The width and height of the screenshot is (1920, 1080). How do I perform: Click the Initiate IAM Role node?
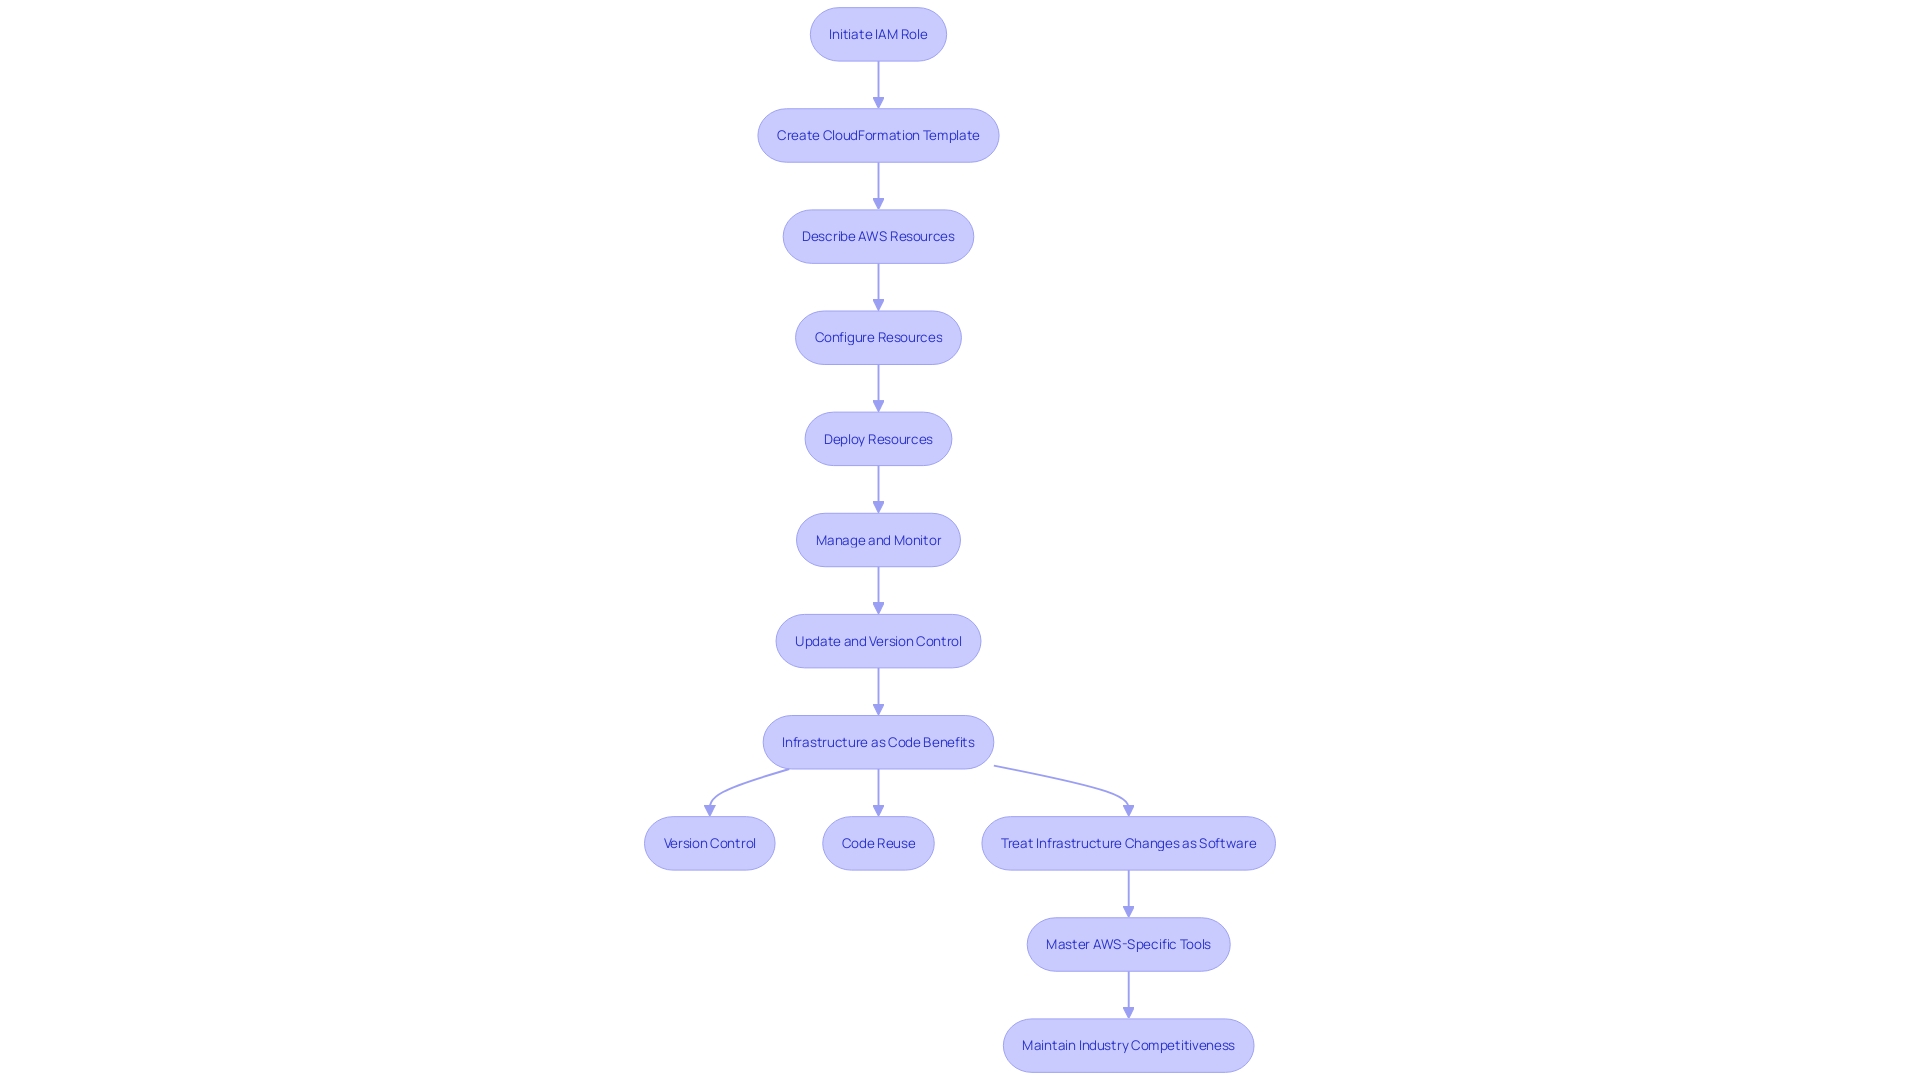point(878,33)
